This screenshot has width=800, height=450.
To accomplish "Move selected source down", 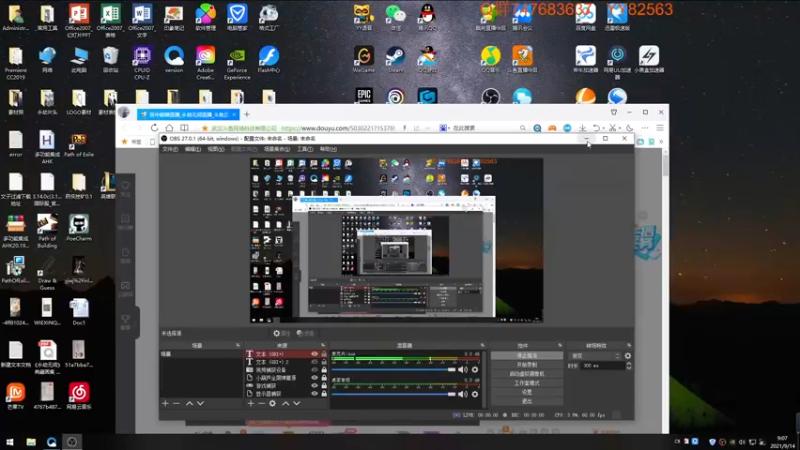I will click(x=296, y=404).
